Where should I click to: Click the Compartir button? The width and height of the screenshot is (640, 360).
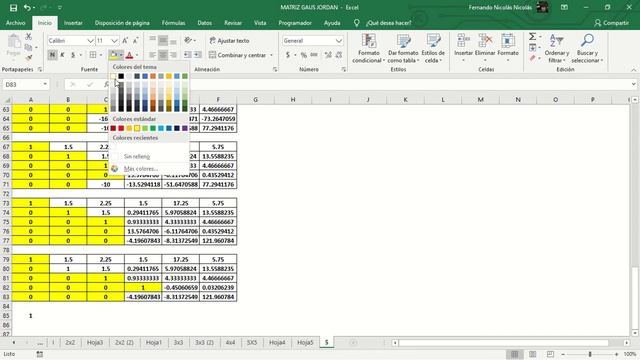[x=611, y=23]
